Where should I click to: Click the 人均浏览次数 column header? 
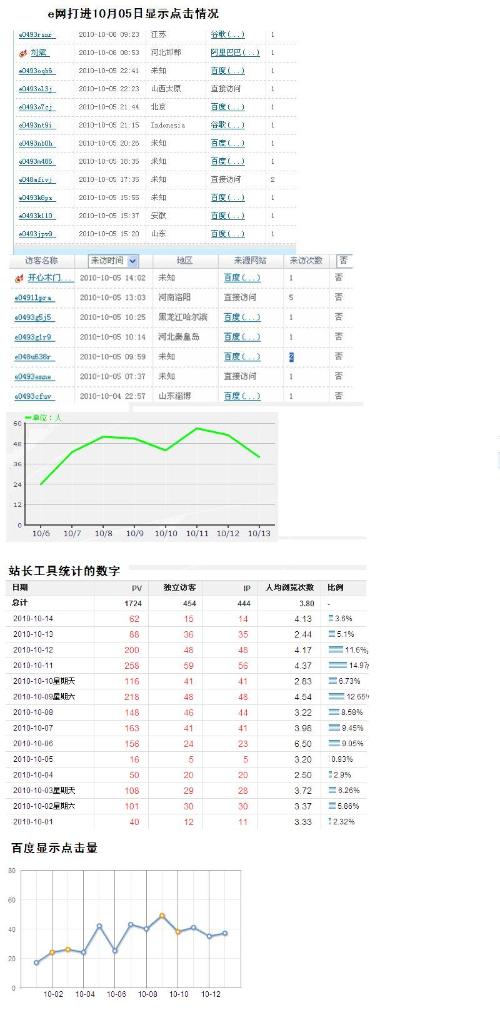click(289, 587)
